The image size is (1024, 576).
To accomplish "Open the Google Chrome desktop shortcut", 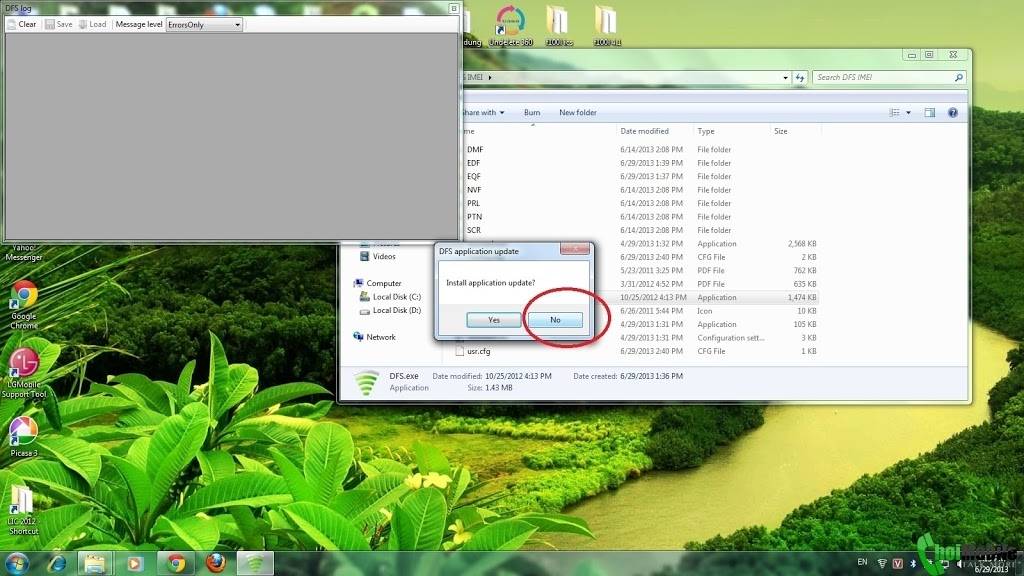I will (x=24, y=304).
